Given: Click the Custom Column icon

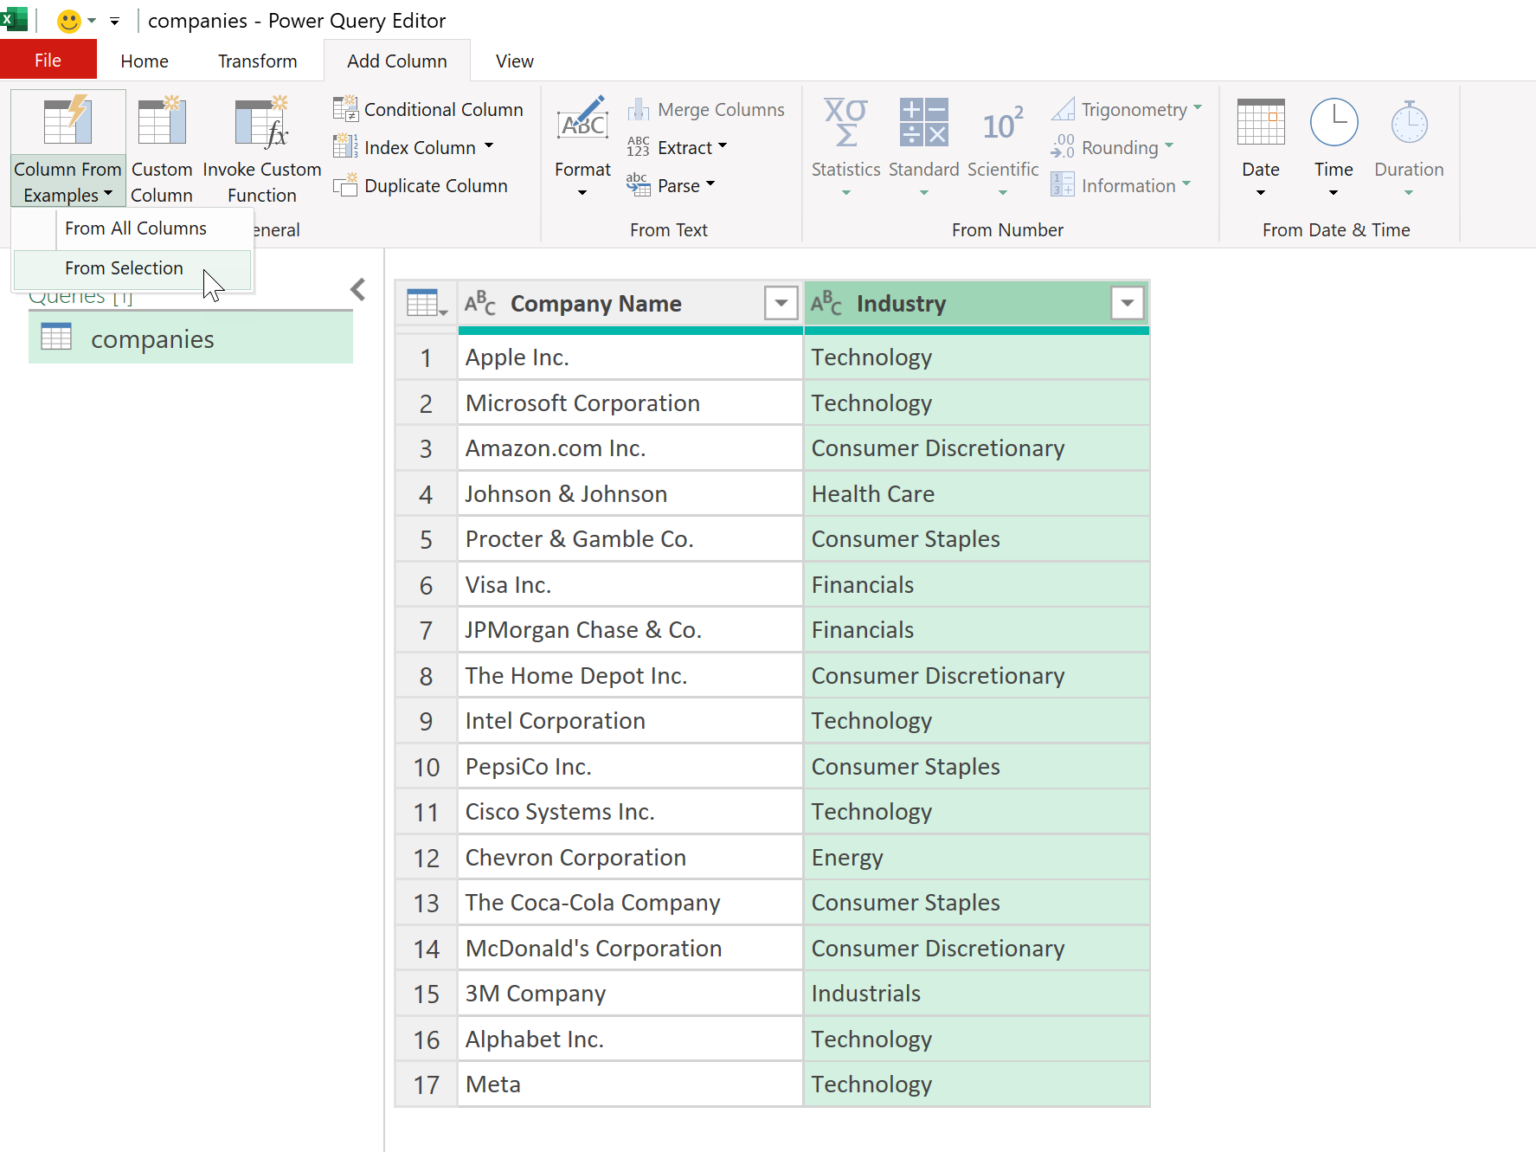Looking at the screenshot, I should 161,123.
